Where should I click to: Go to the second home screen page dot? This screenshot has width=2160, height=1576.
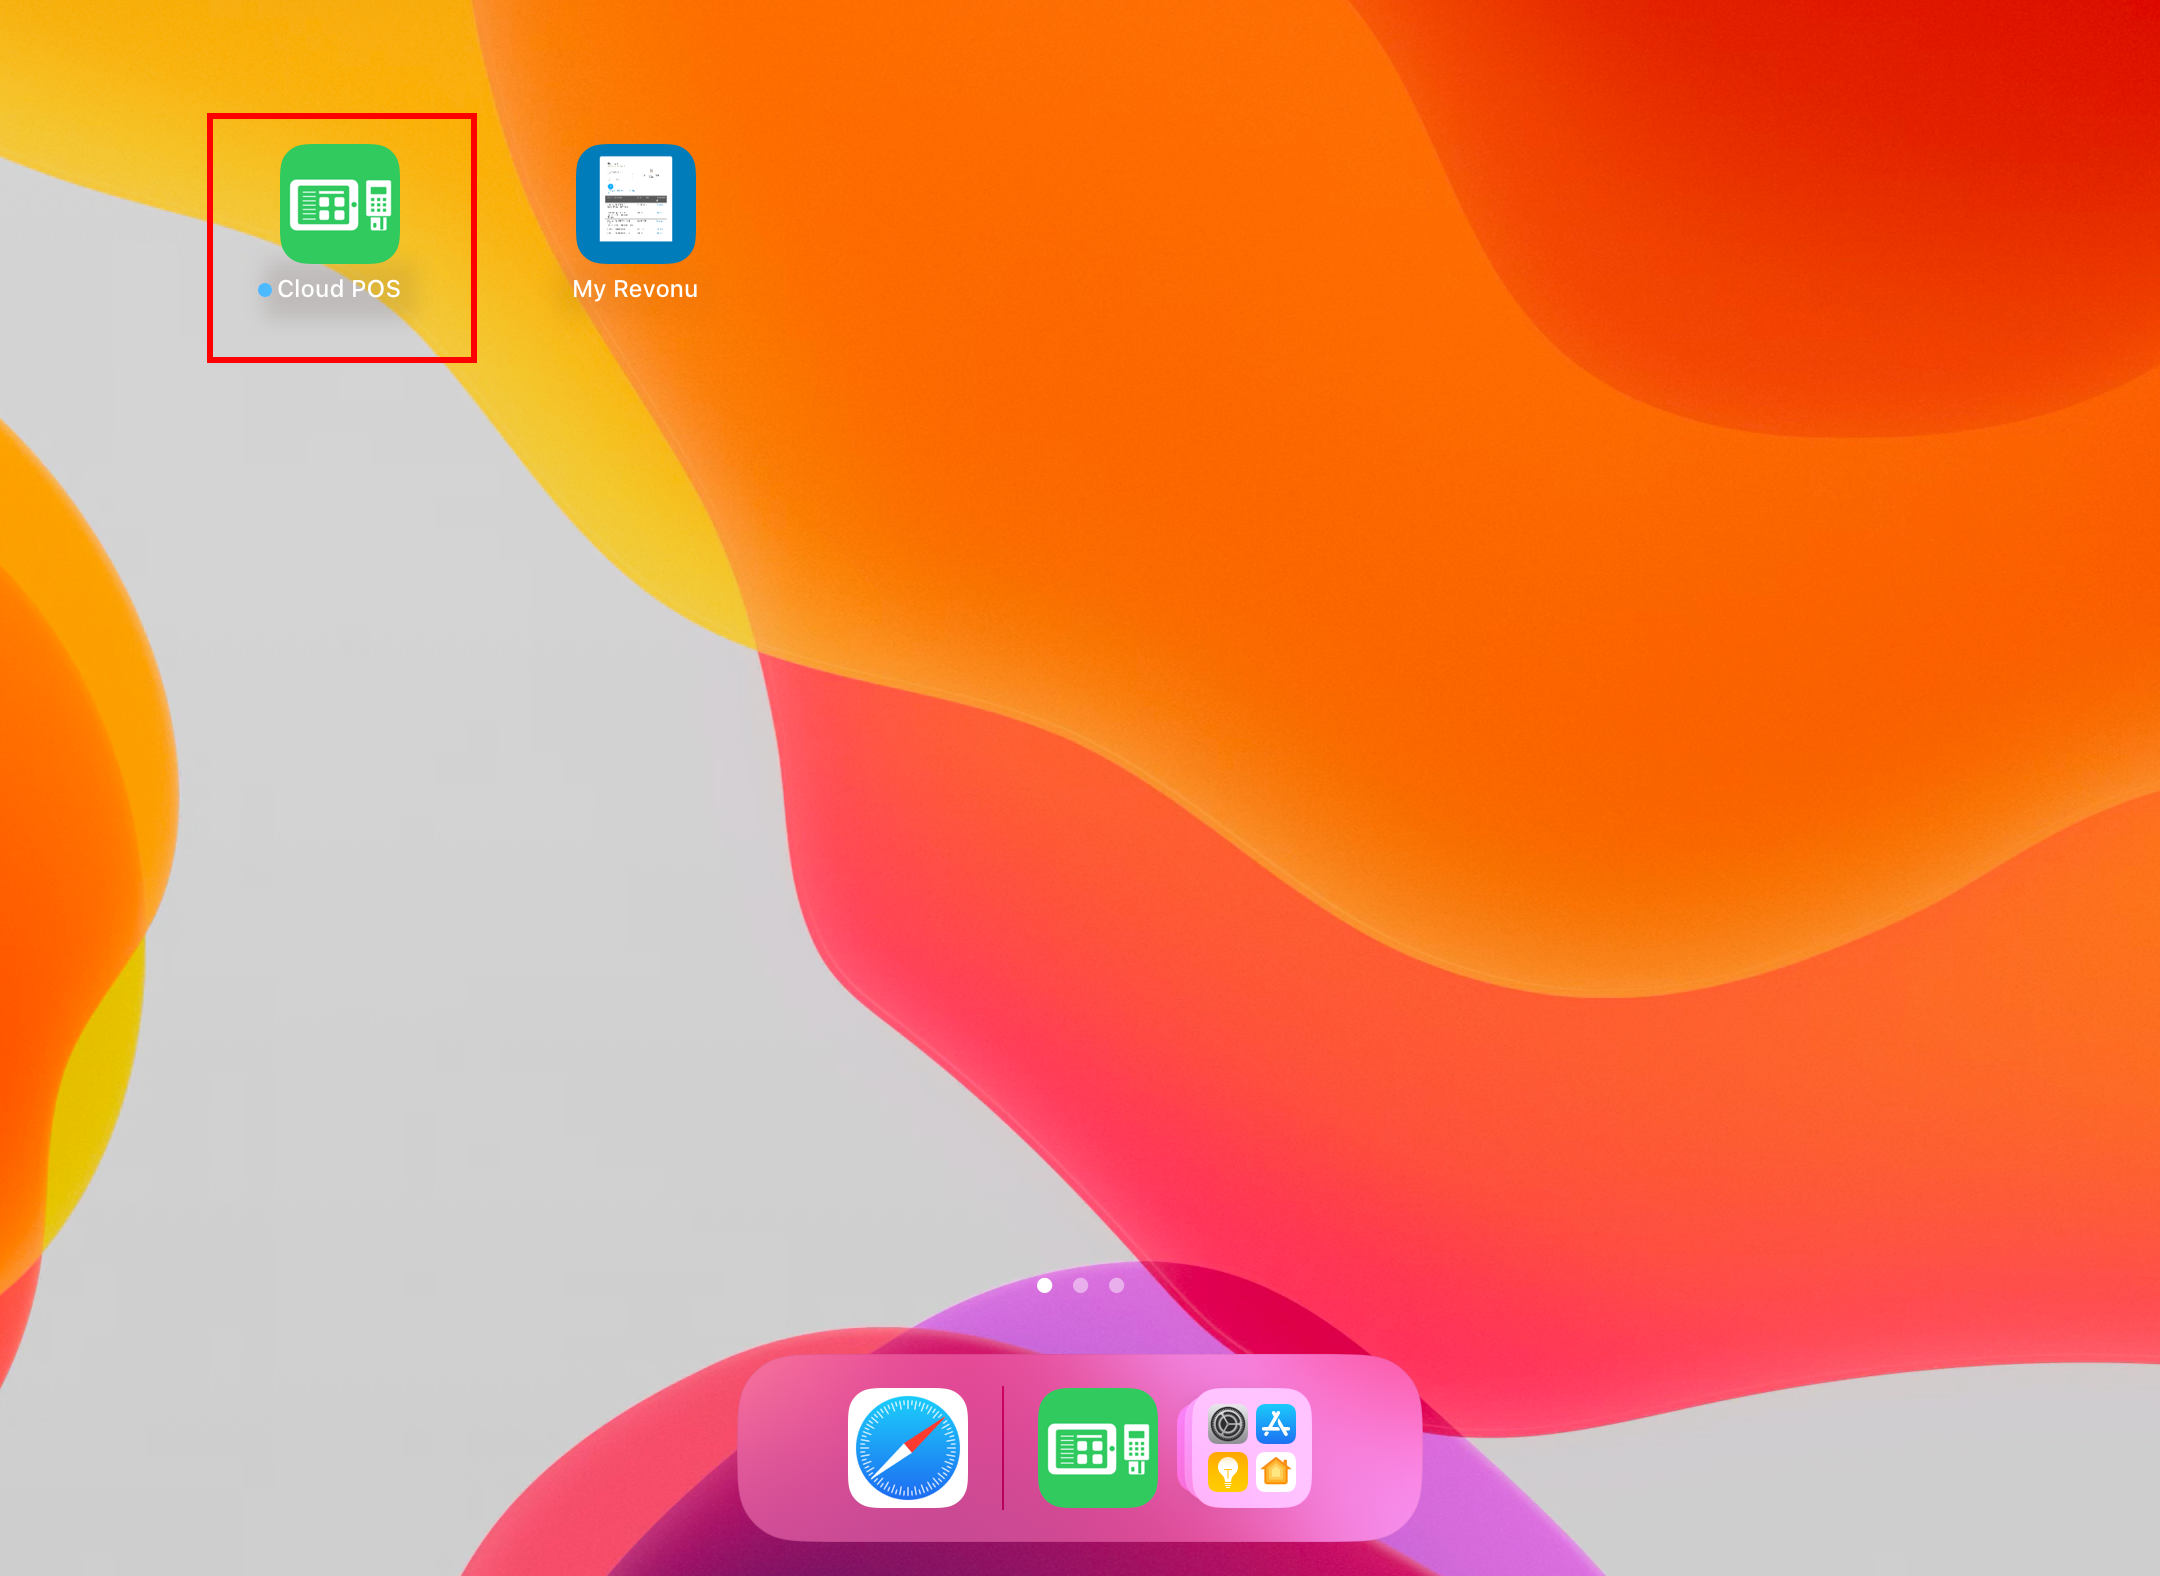[1080, 1285]
